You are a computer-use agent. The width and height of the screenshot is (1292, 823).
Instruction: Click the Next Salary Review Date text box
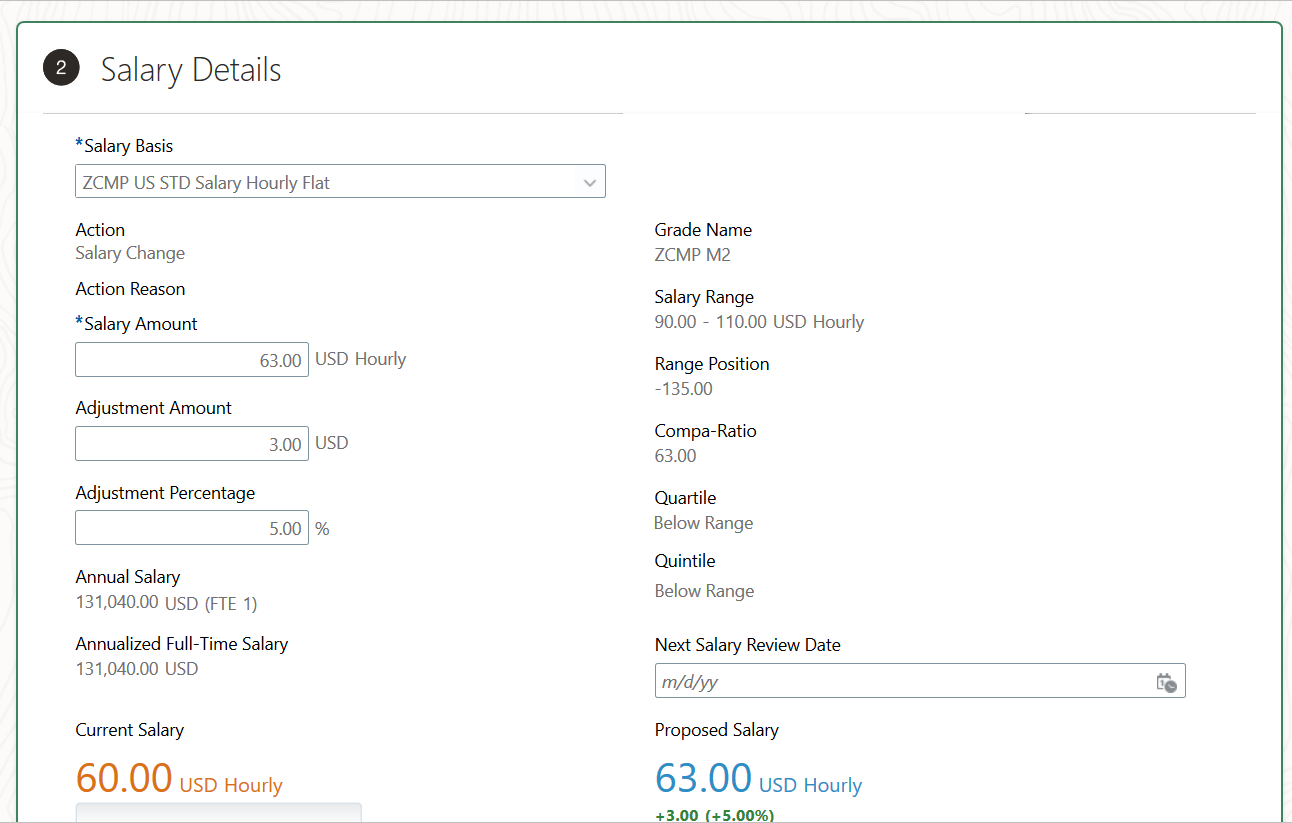pyautogui.click(x=900, y=682)
